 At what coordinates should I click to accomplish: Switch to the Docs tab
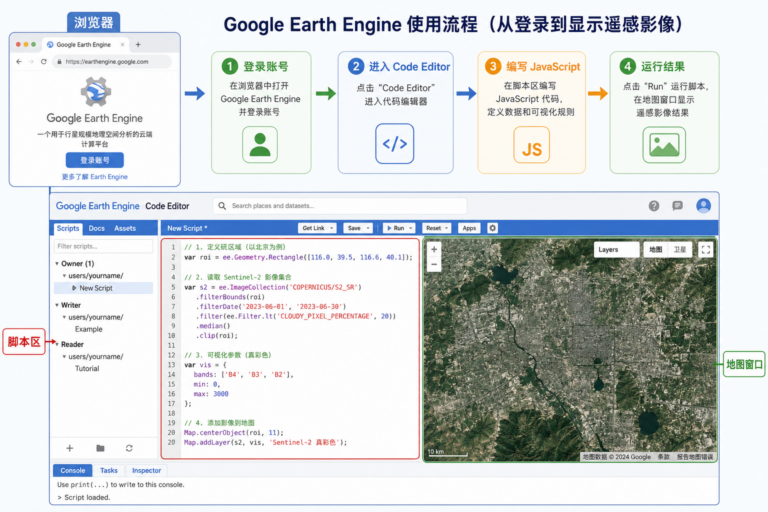96,228
